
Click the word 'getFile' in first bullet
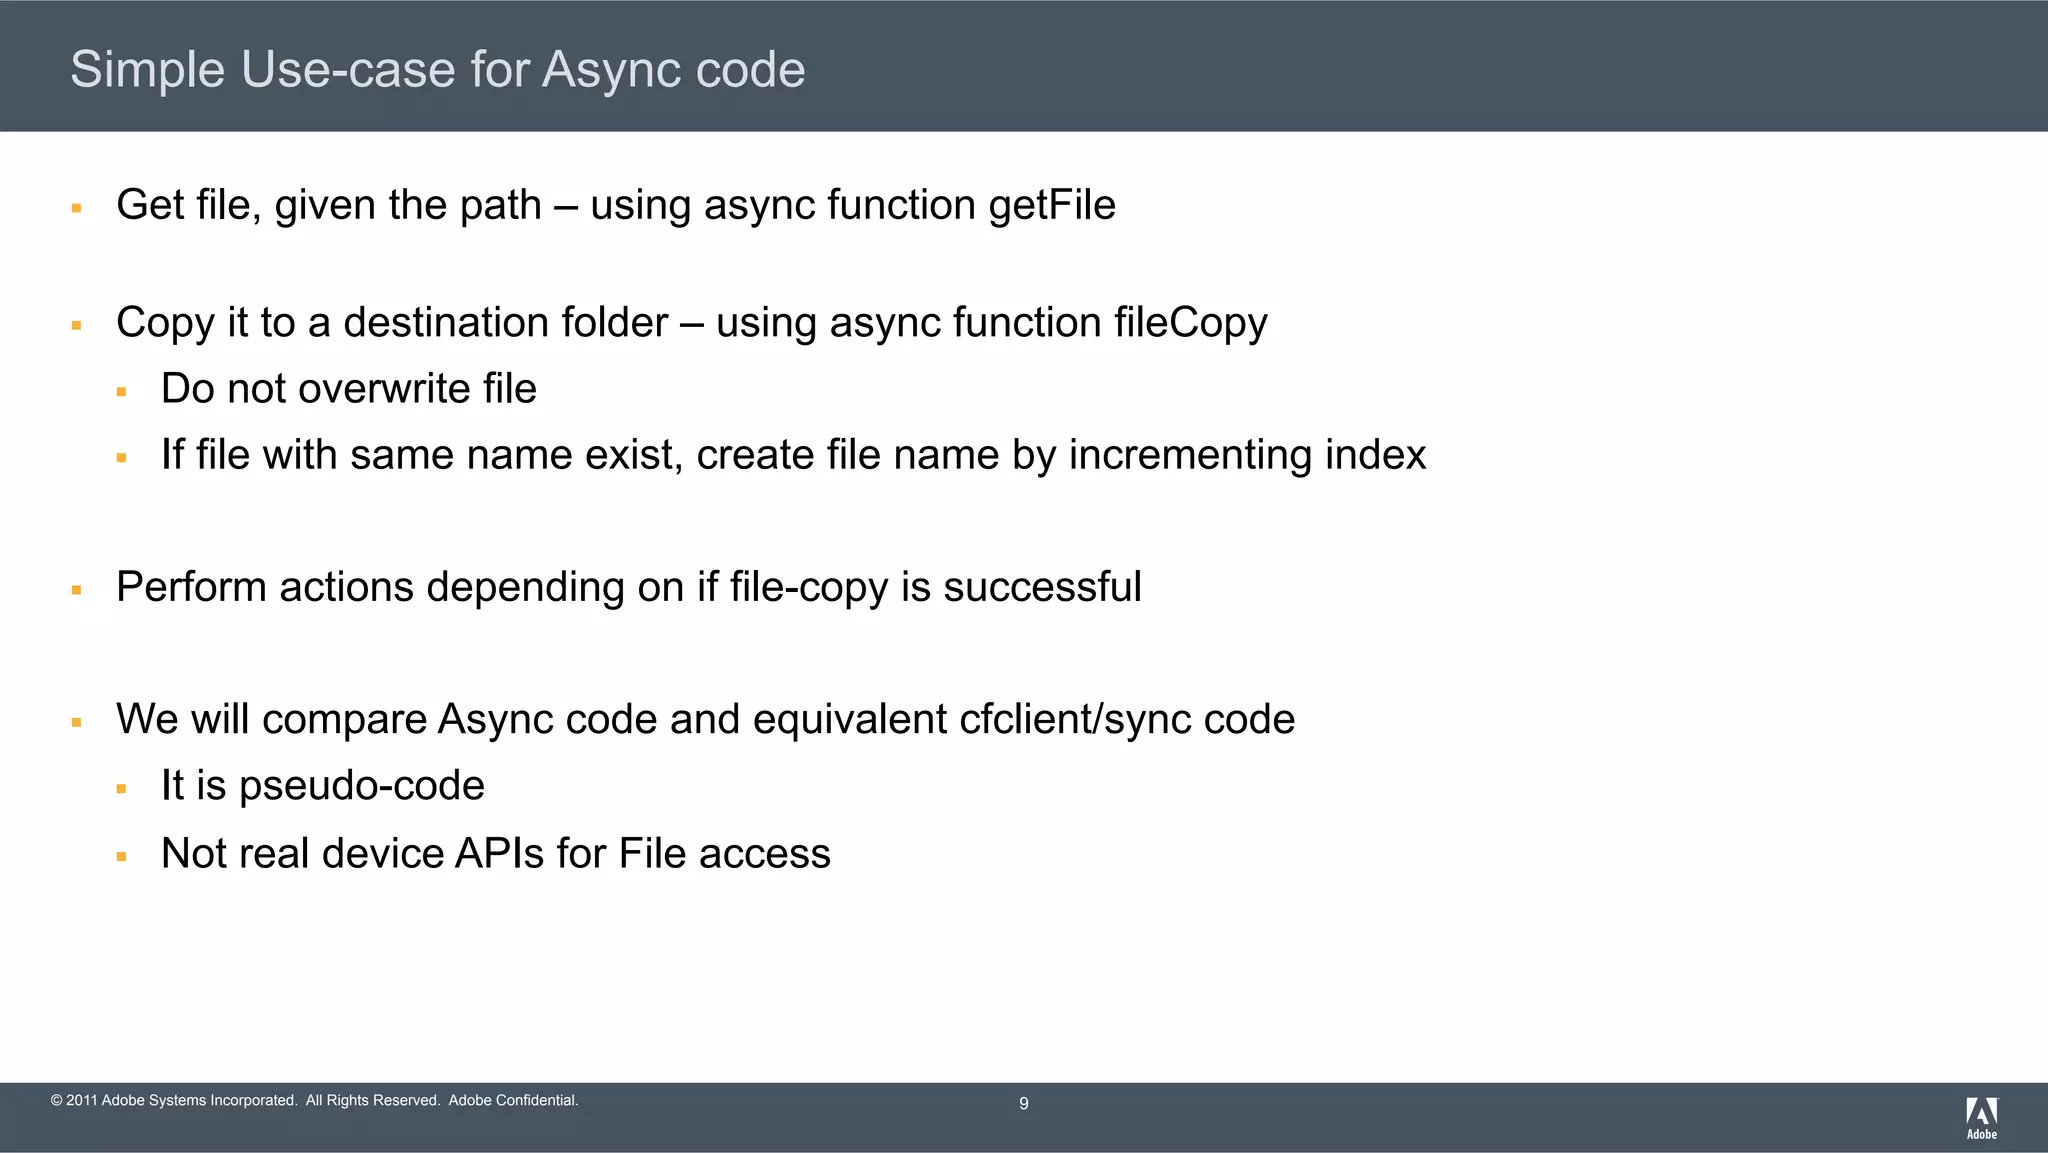[x=1051, y=205]
